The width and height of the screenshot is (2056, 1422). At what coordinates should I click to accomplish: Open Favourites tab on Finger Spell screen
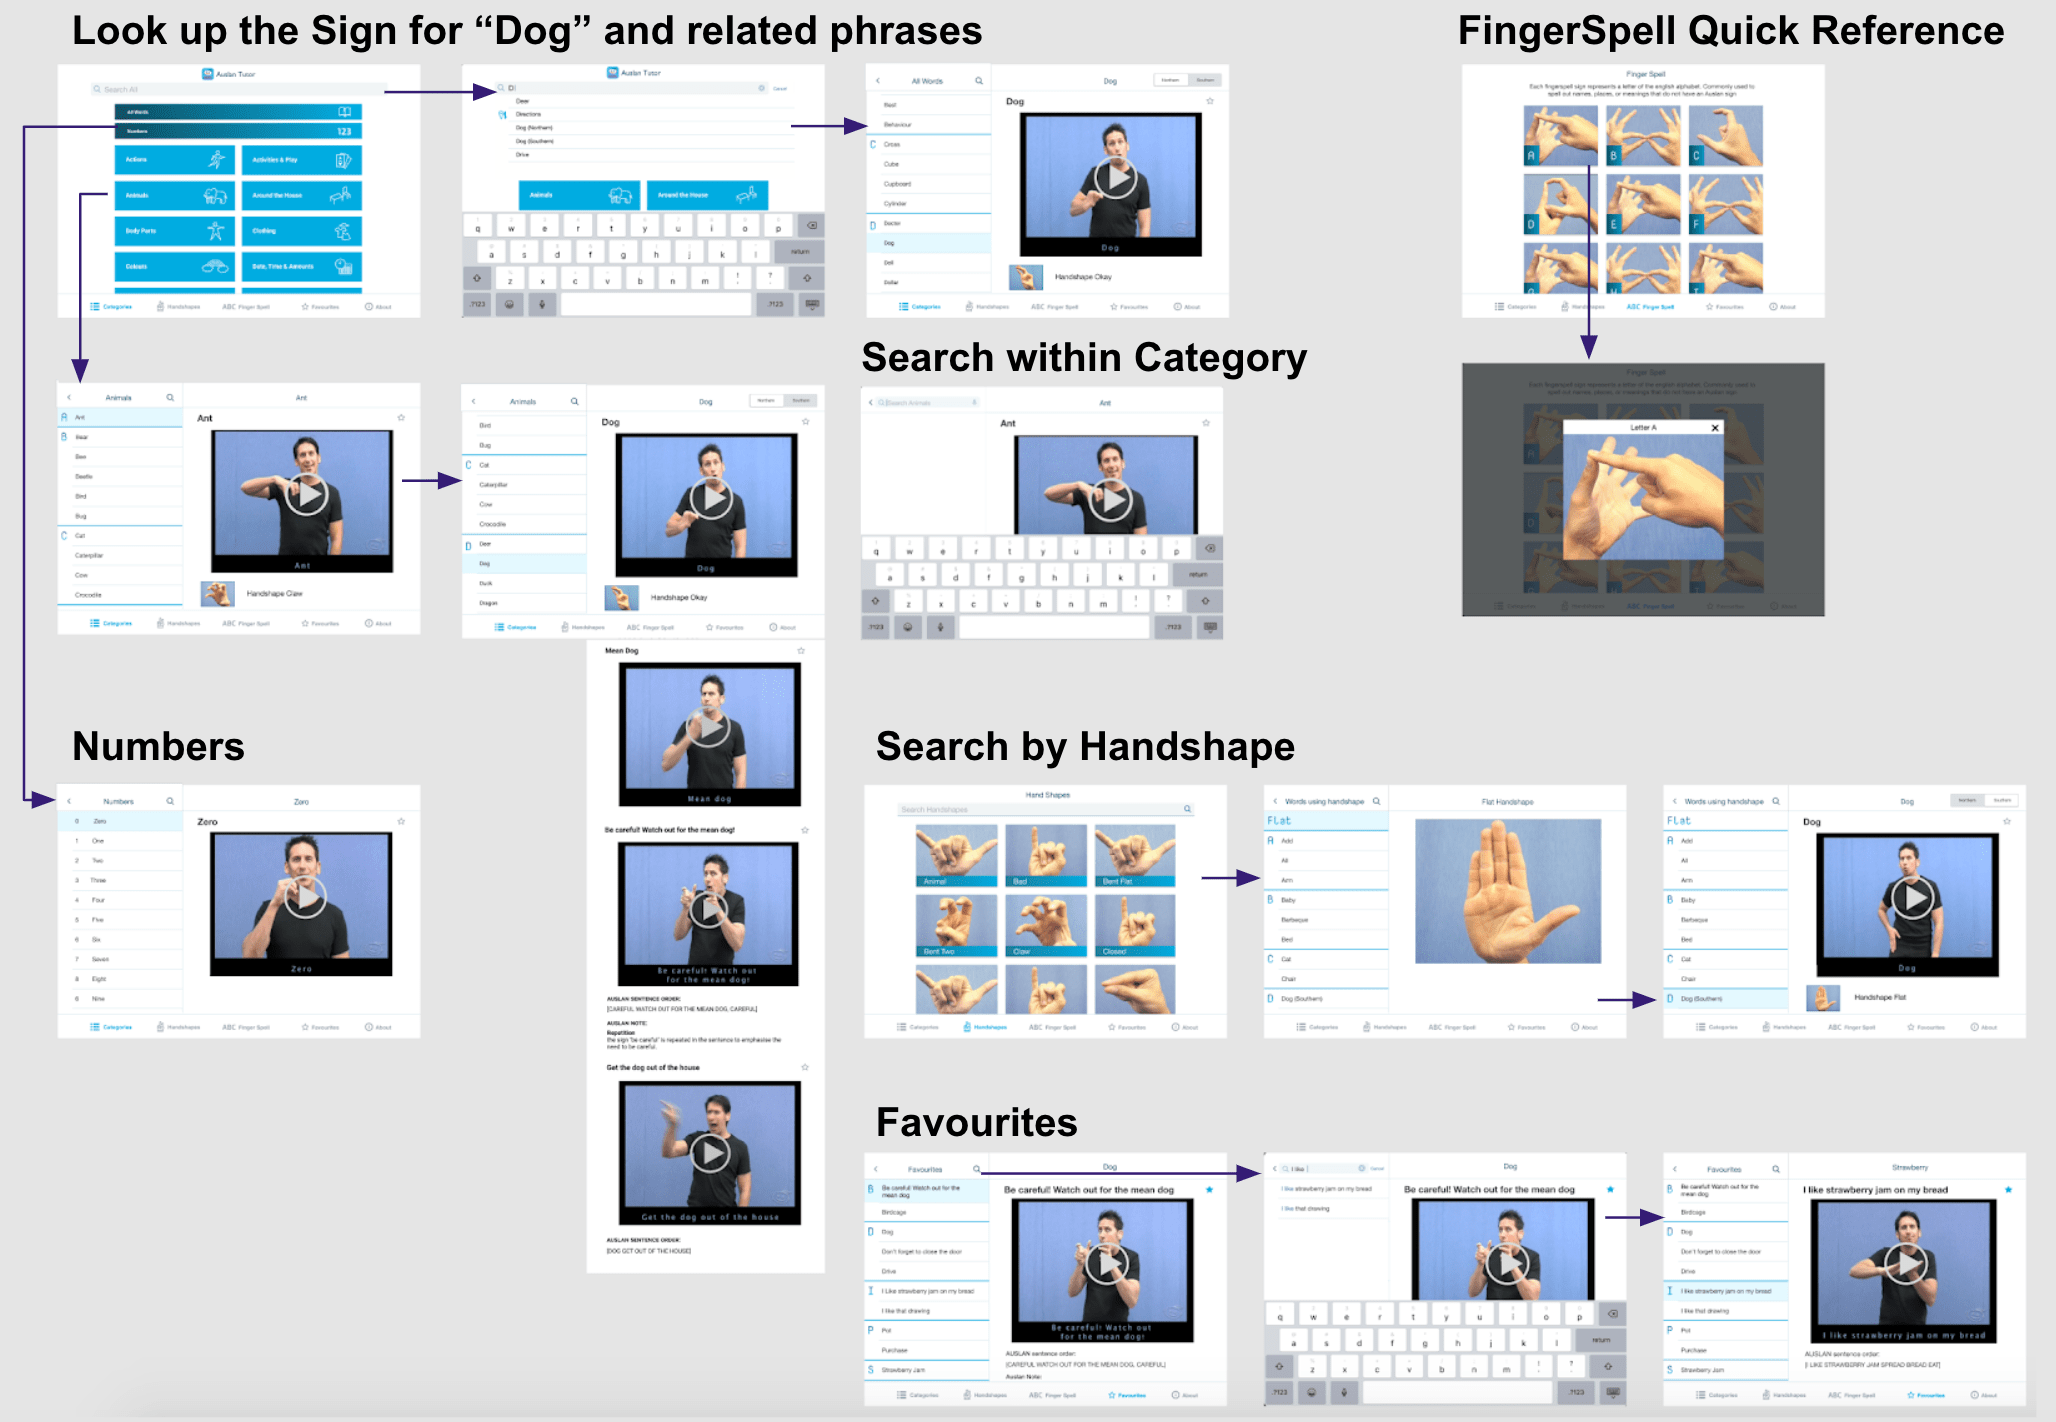(1723, 307)
